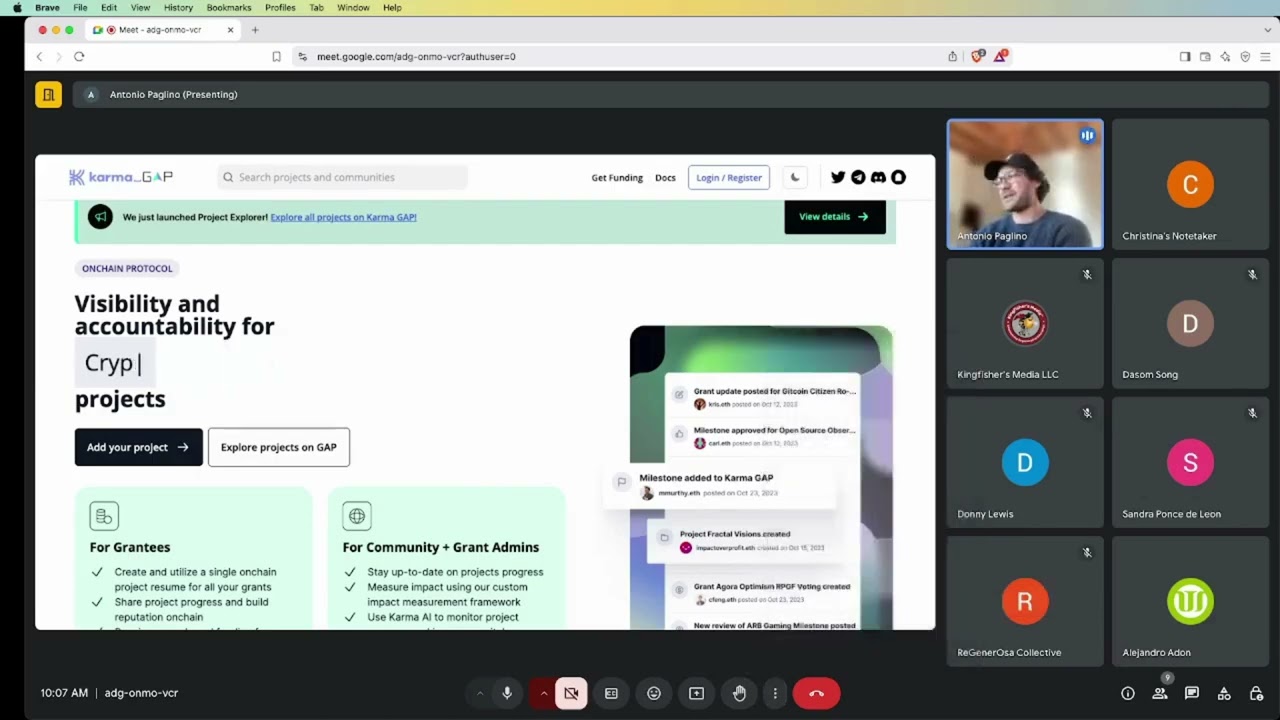Turn the camera back on
This screenshot has width=1280, height=720.
(x=571, y=693)
